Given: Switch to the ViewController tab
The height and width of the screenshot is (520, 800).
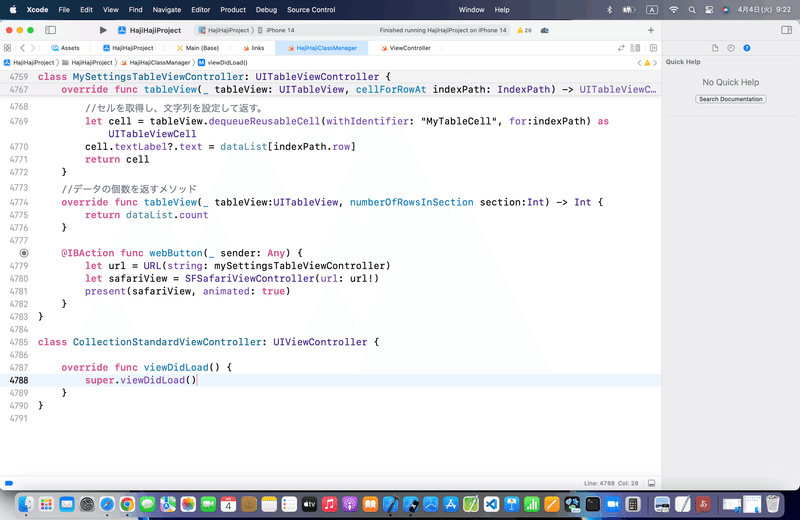Looking at the screenshot, I should tap(406, 48).
